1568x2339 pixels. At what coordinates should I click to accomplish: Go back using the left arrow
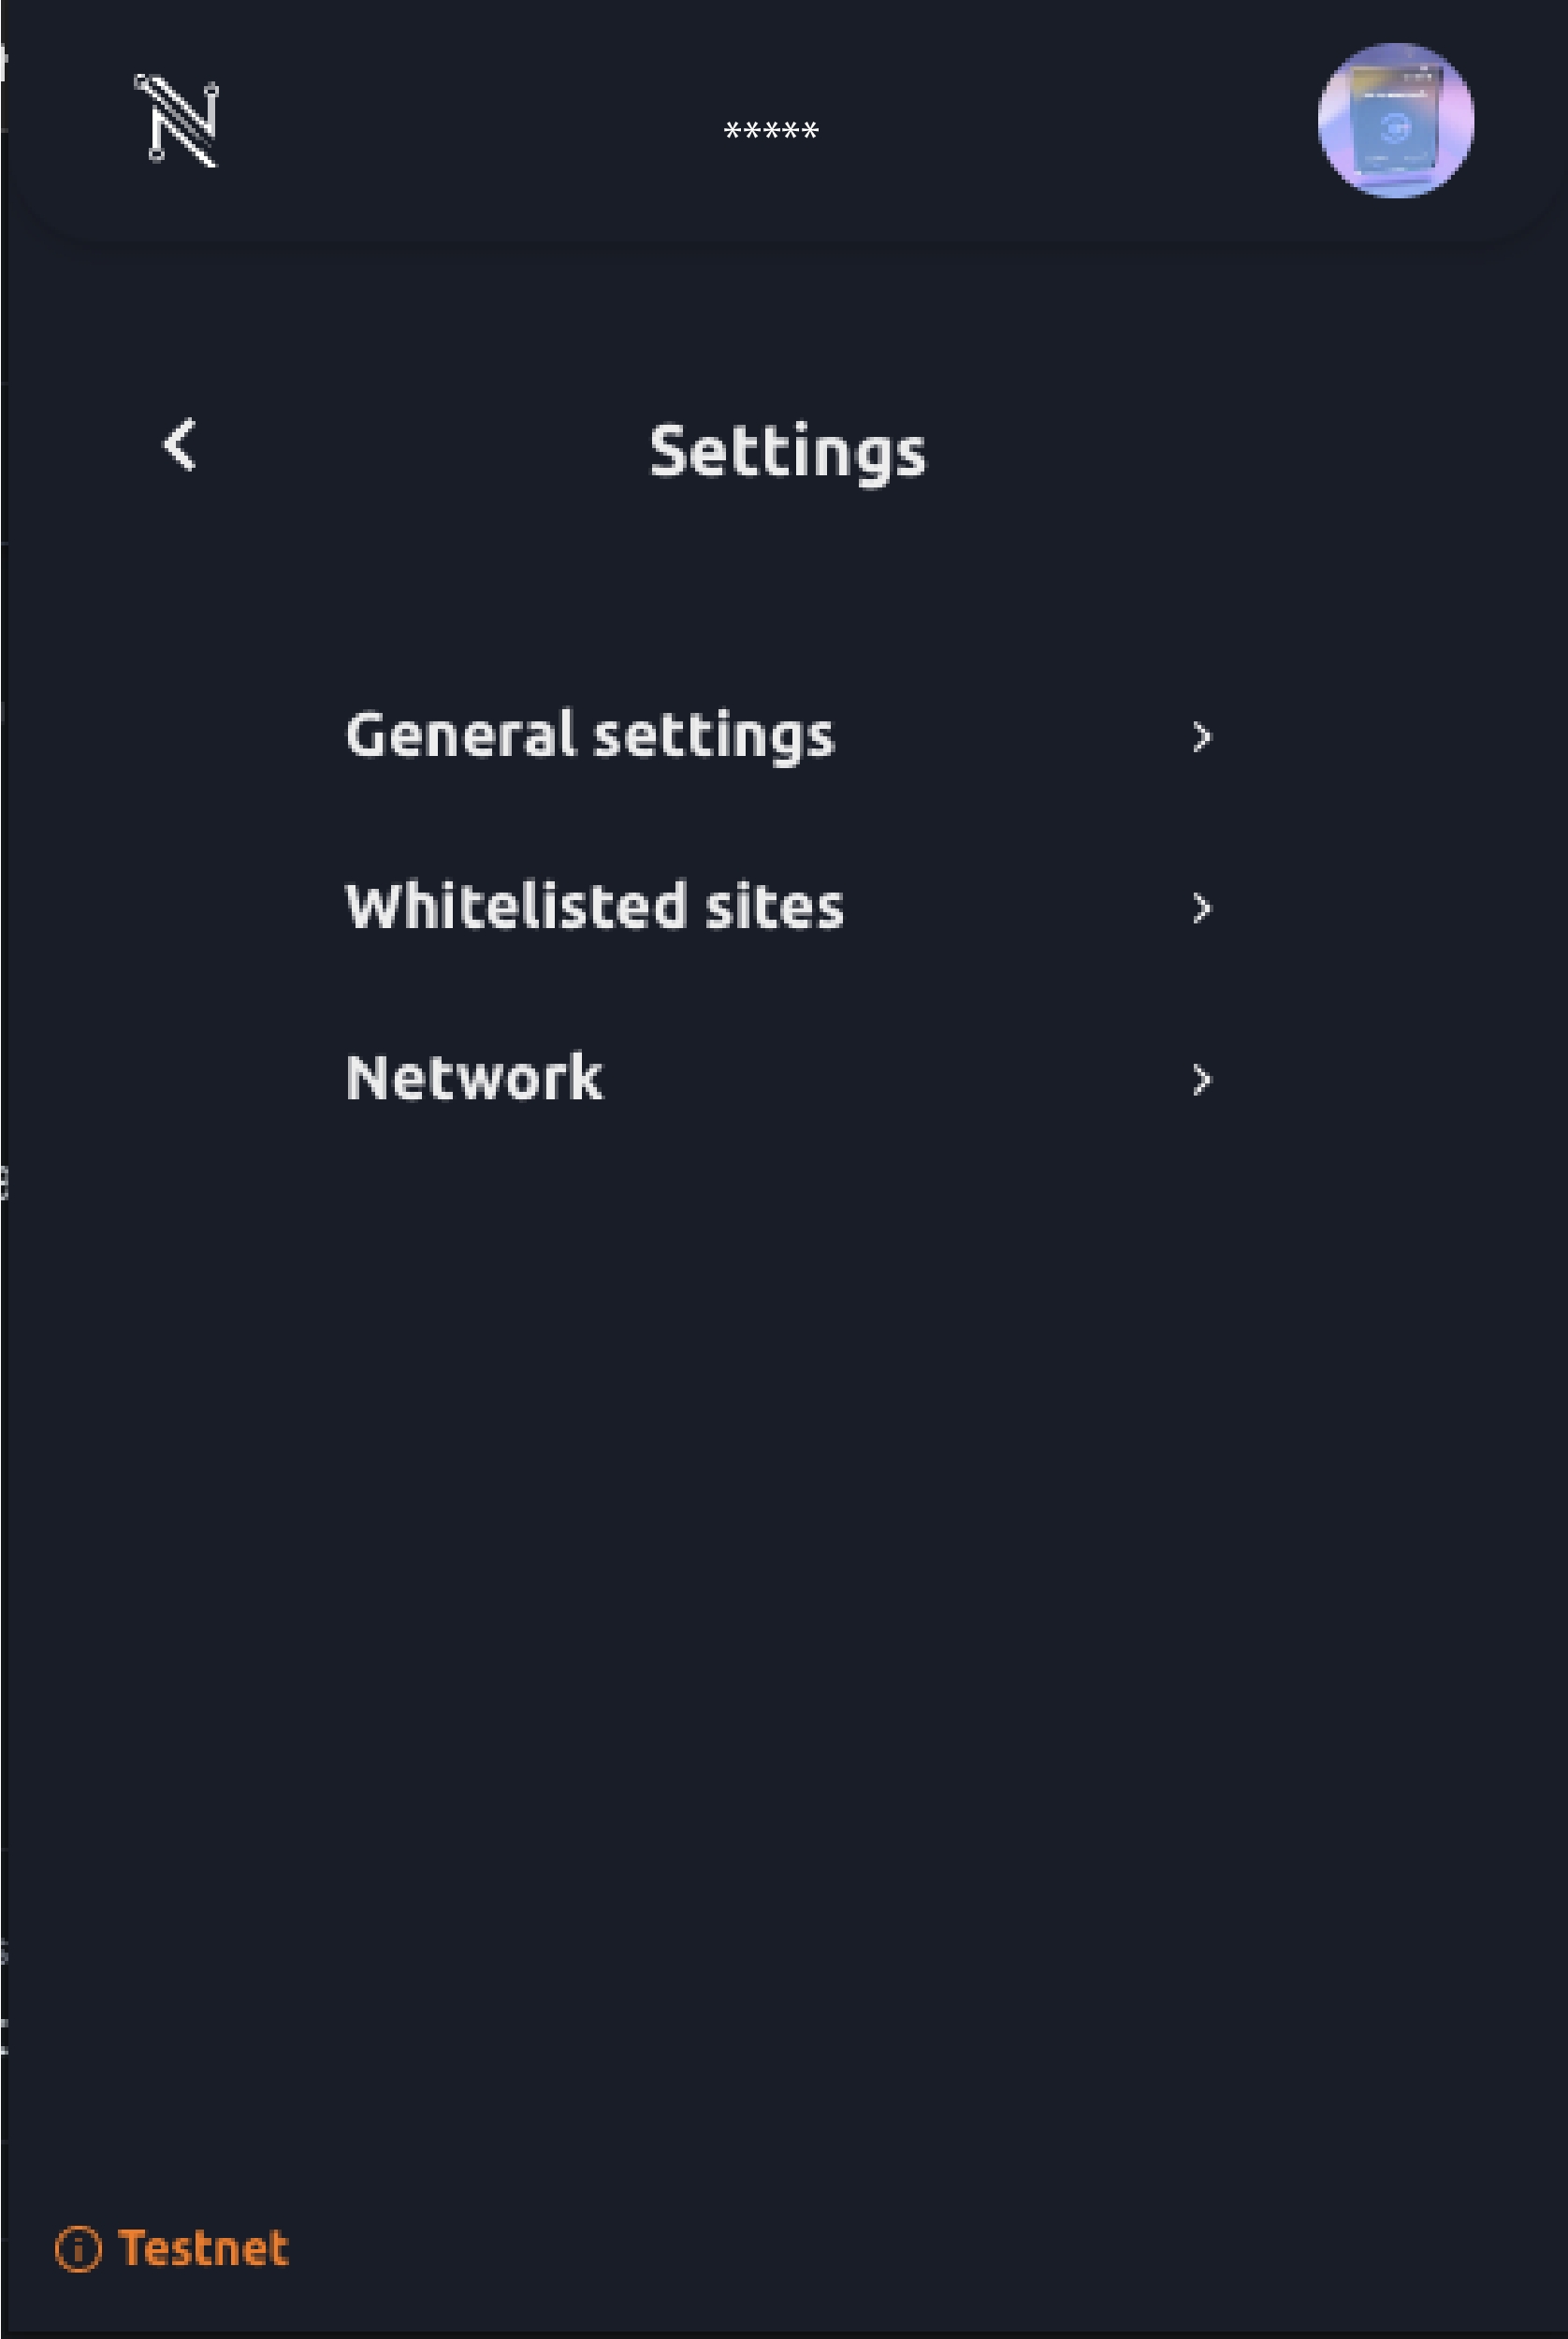pos(180,445)
